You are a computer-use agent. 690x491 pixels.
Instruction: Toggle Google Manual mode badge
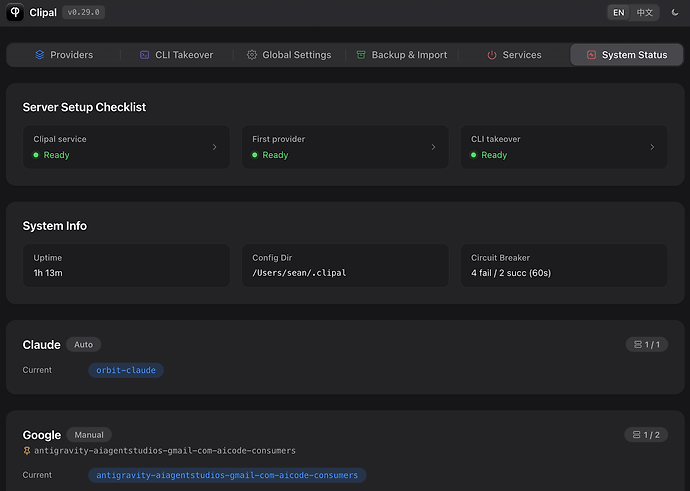[89, 435]
